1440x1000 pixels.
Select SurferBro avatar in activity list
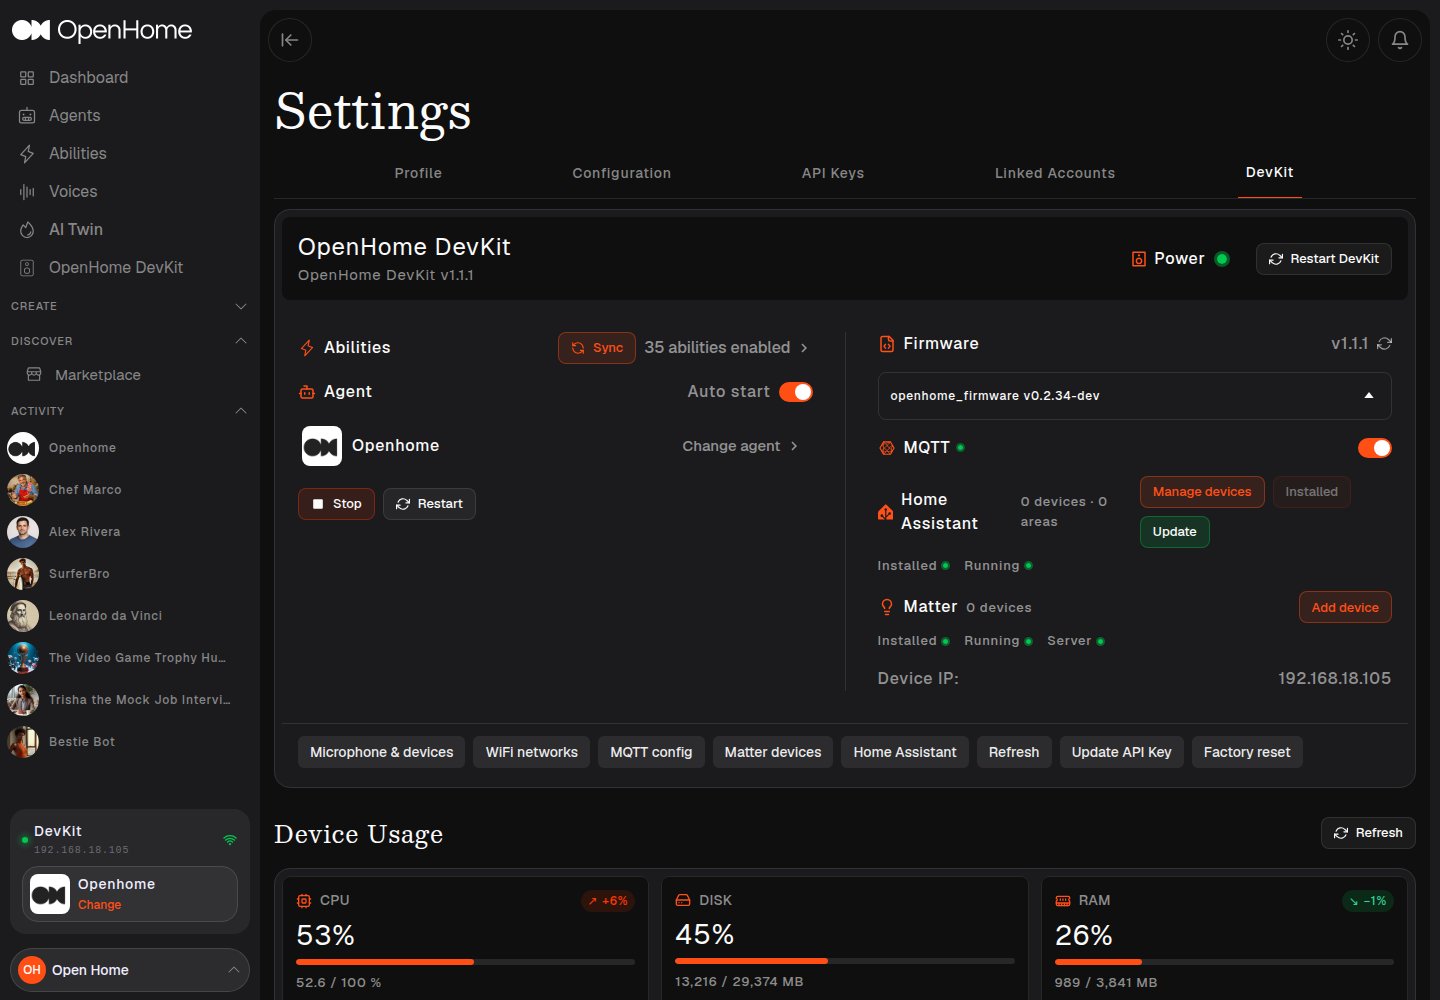point(23,574)
